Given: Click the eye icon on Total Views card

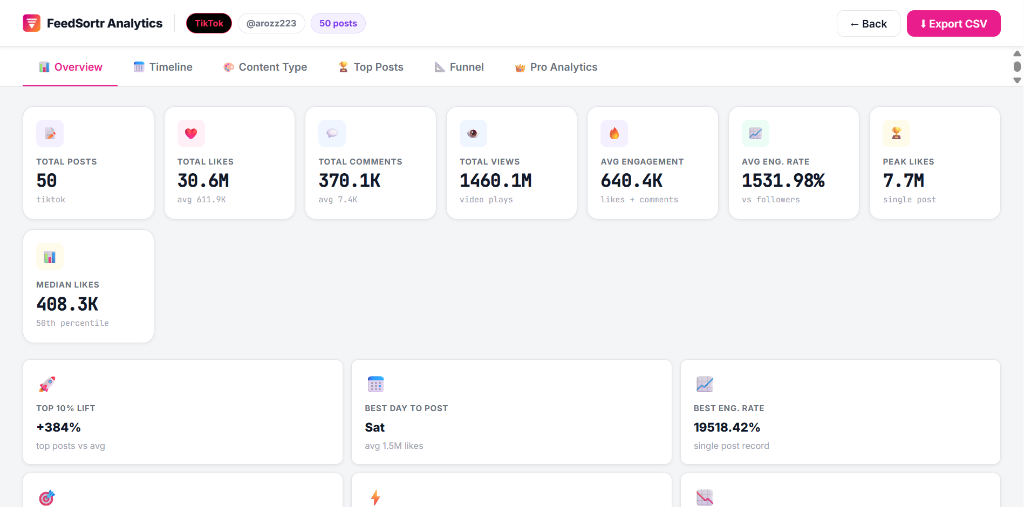Looking at the screenshot, I should (x=473, y=133).
